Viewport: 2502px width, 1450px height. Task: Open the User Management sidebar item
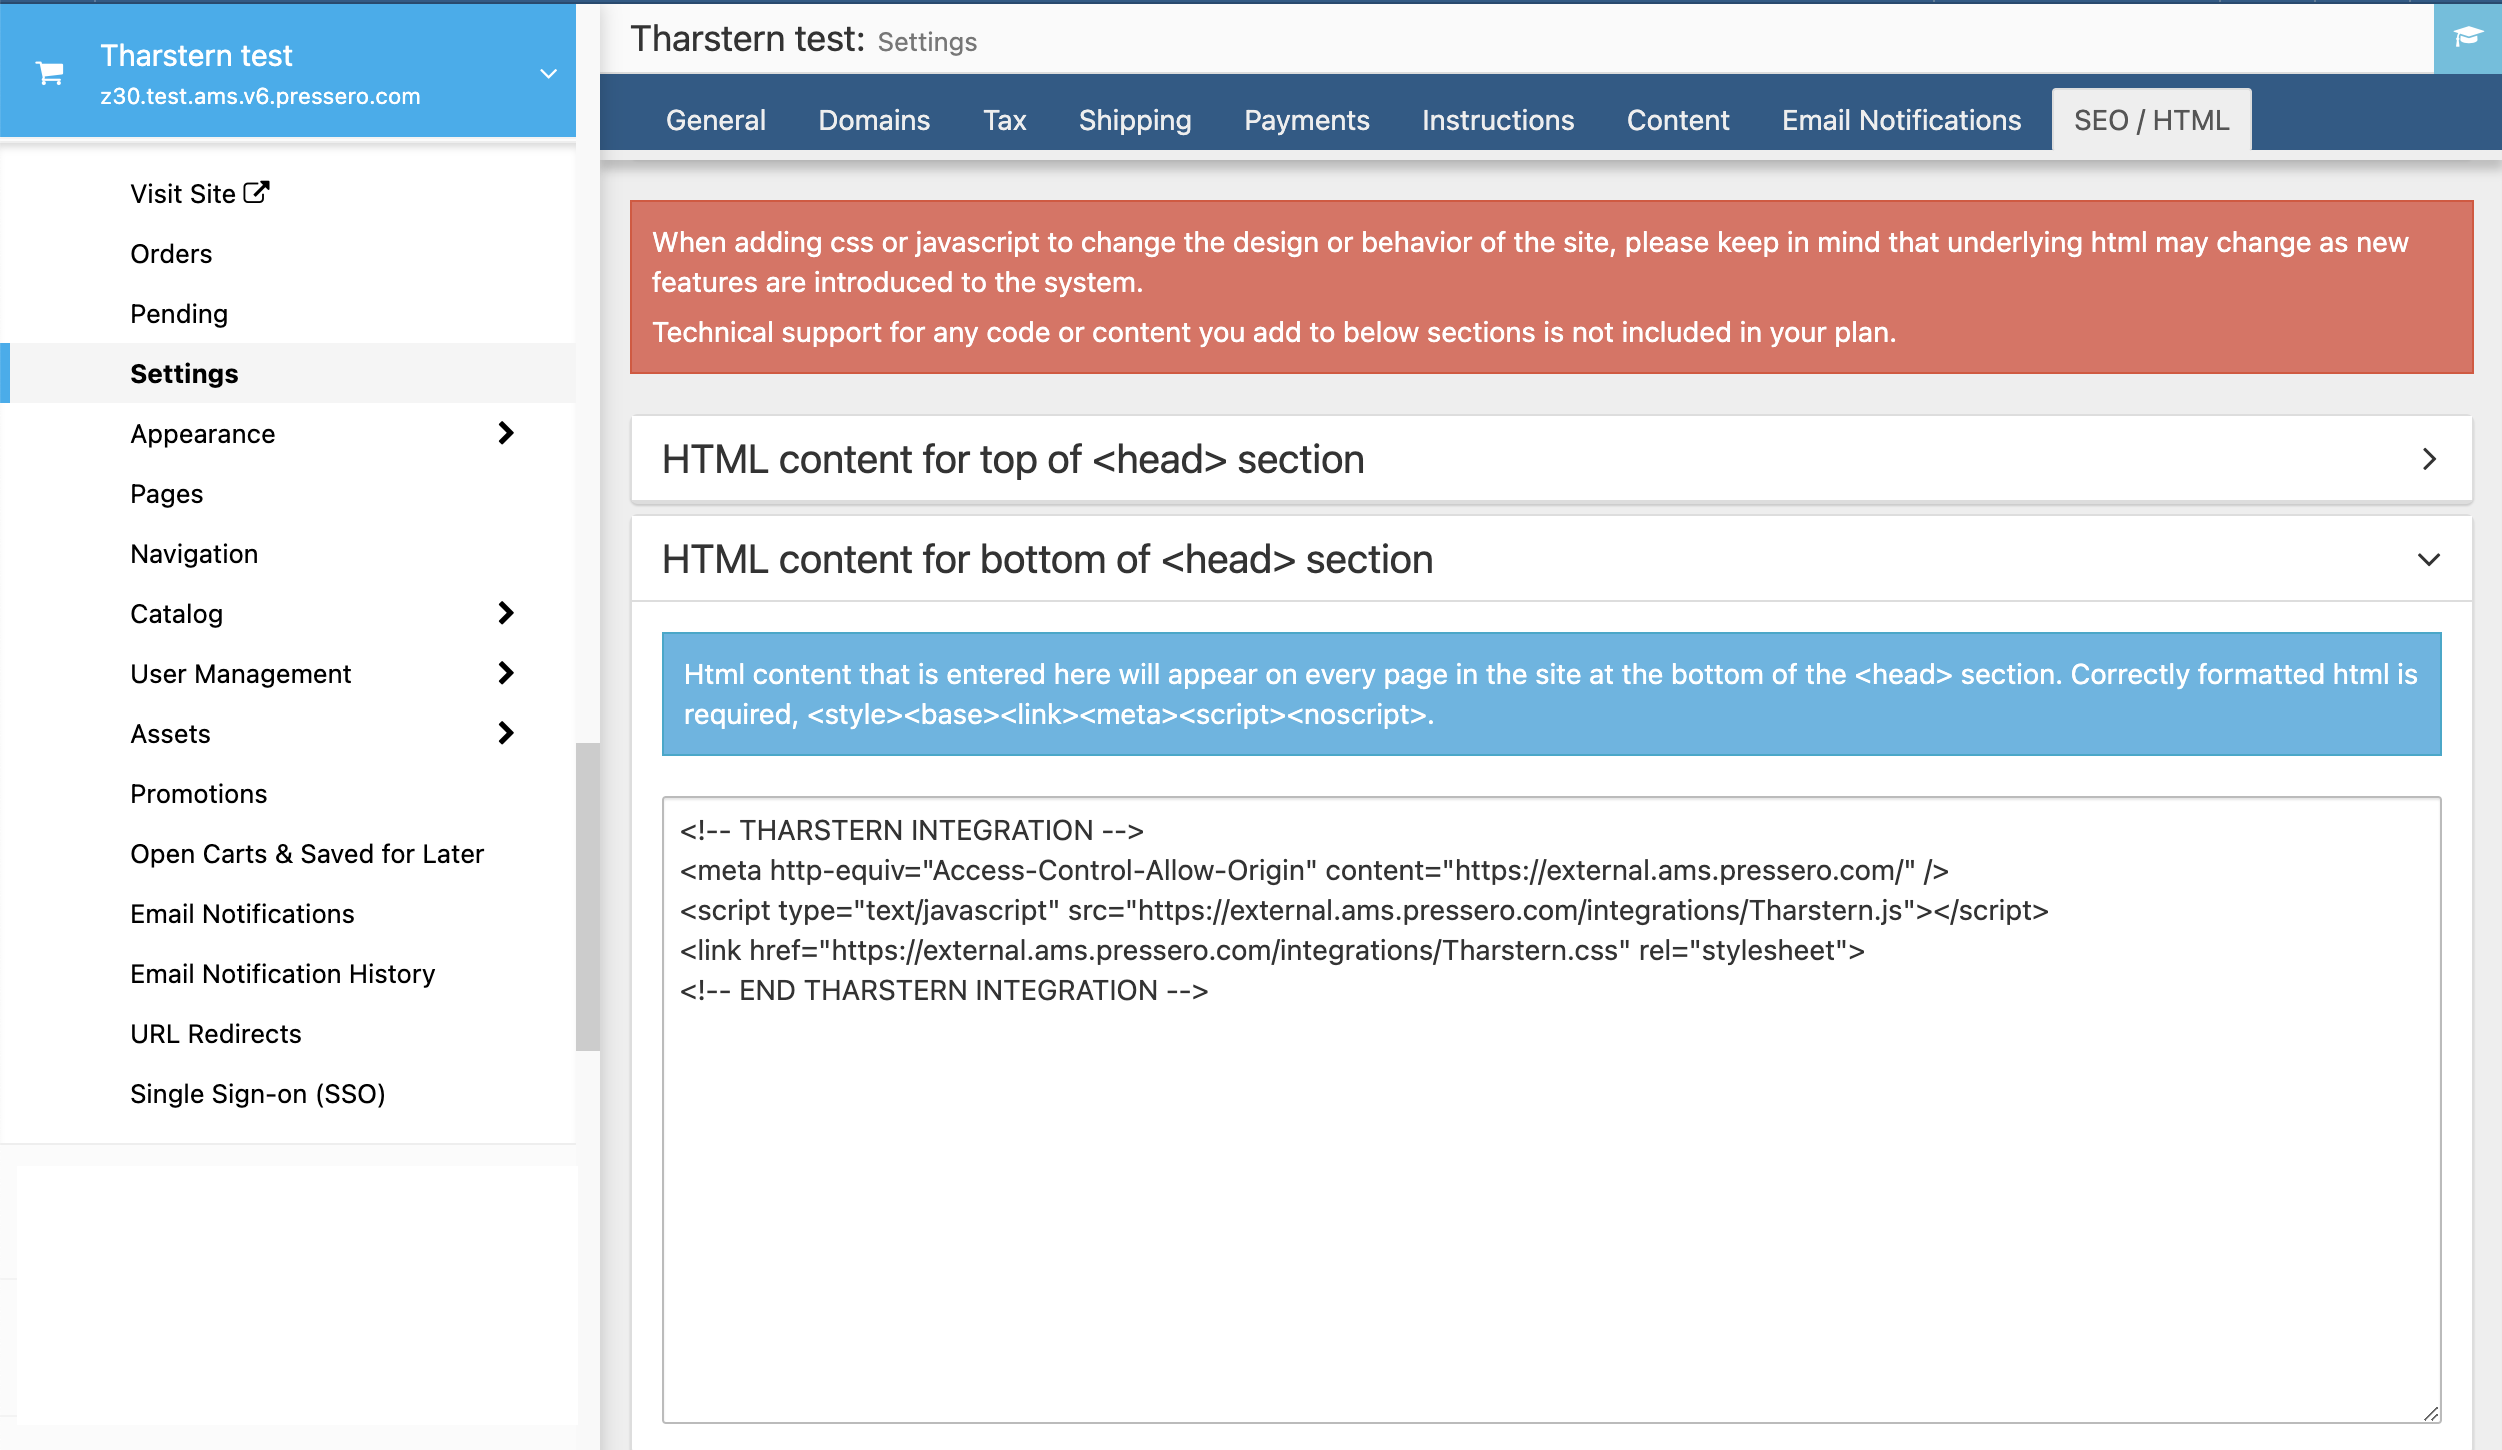point(241,674)
